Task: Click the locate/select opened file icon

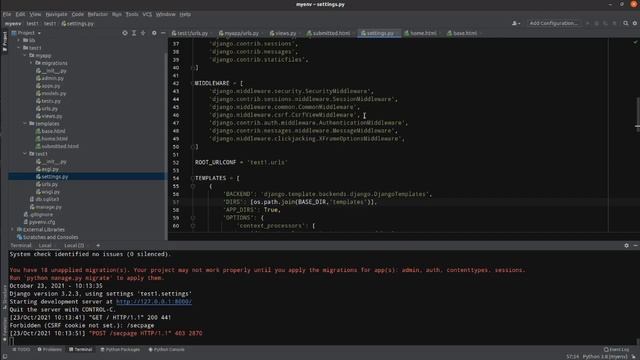Action: pyautogui.click(x=125, y=33)
